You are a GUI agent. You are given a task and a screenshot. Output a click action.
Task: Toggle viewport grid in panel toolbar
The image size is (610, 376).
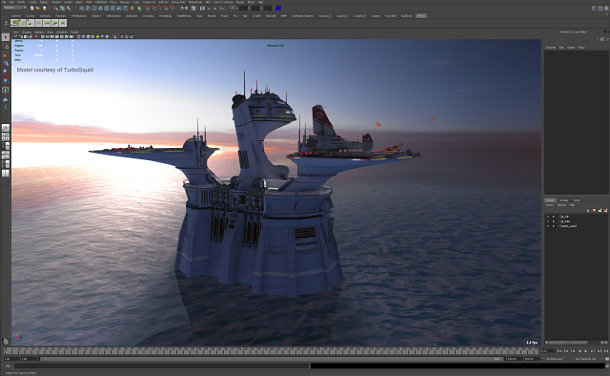[x=43, y=37]
